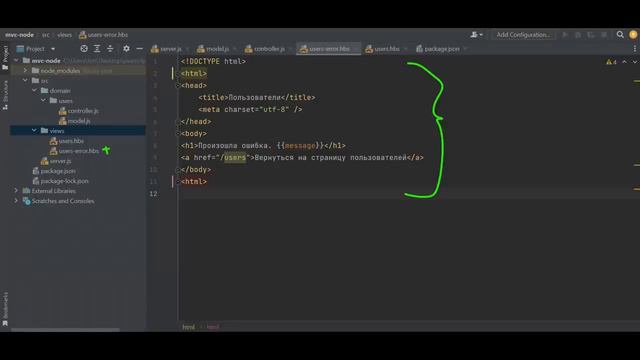640x360 pixels.
Task: Select the node_modules folder row
Action: pyautogui.click(x=78, y=71)
